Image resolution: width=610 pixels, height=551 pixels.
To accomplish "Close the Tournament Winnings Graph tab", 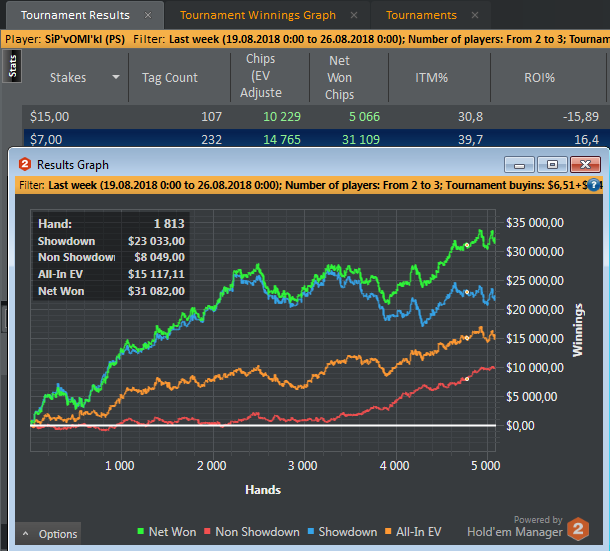I will (354, 15).
